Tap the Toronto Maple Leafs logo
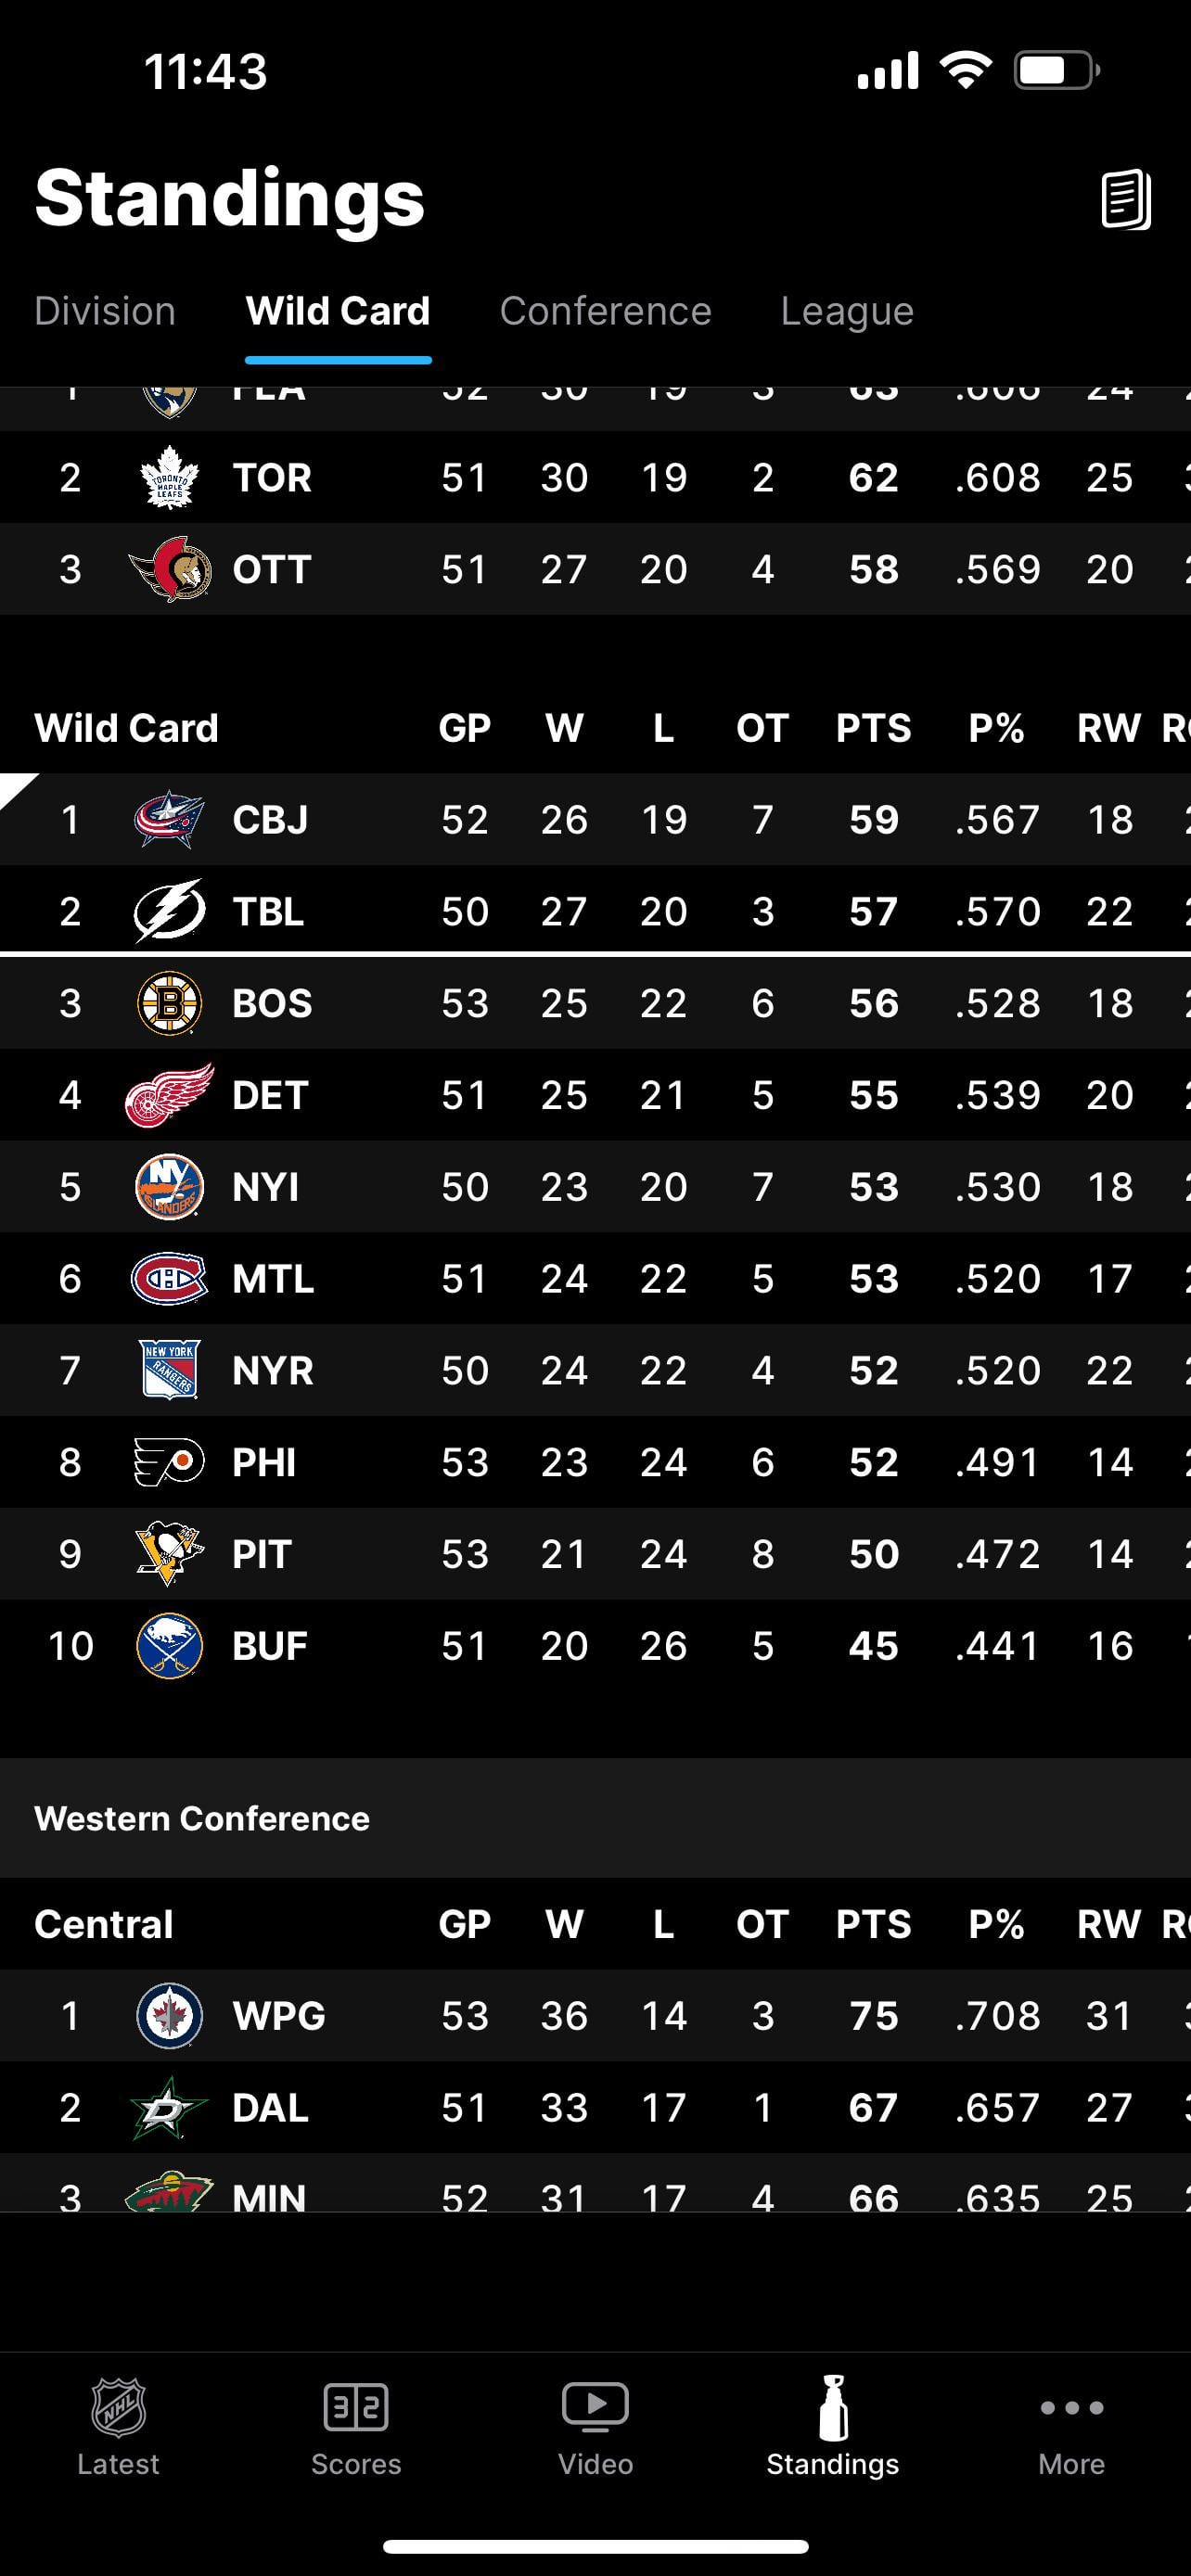 tap(170, 478)
